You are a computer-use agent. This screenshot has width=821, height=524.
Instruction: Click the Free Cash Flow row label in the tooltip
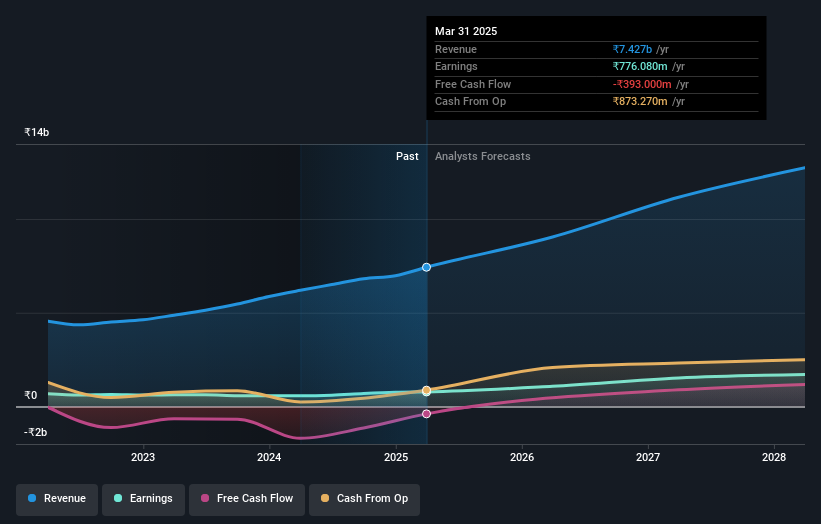(473, 84)
